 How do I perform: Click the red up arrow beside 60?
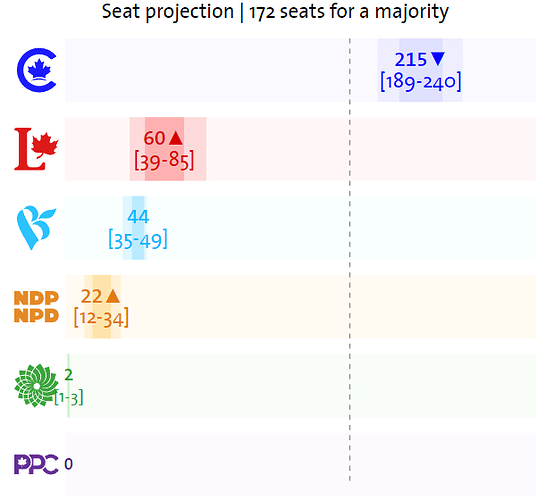coord(176,138)
